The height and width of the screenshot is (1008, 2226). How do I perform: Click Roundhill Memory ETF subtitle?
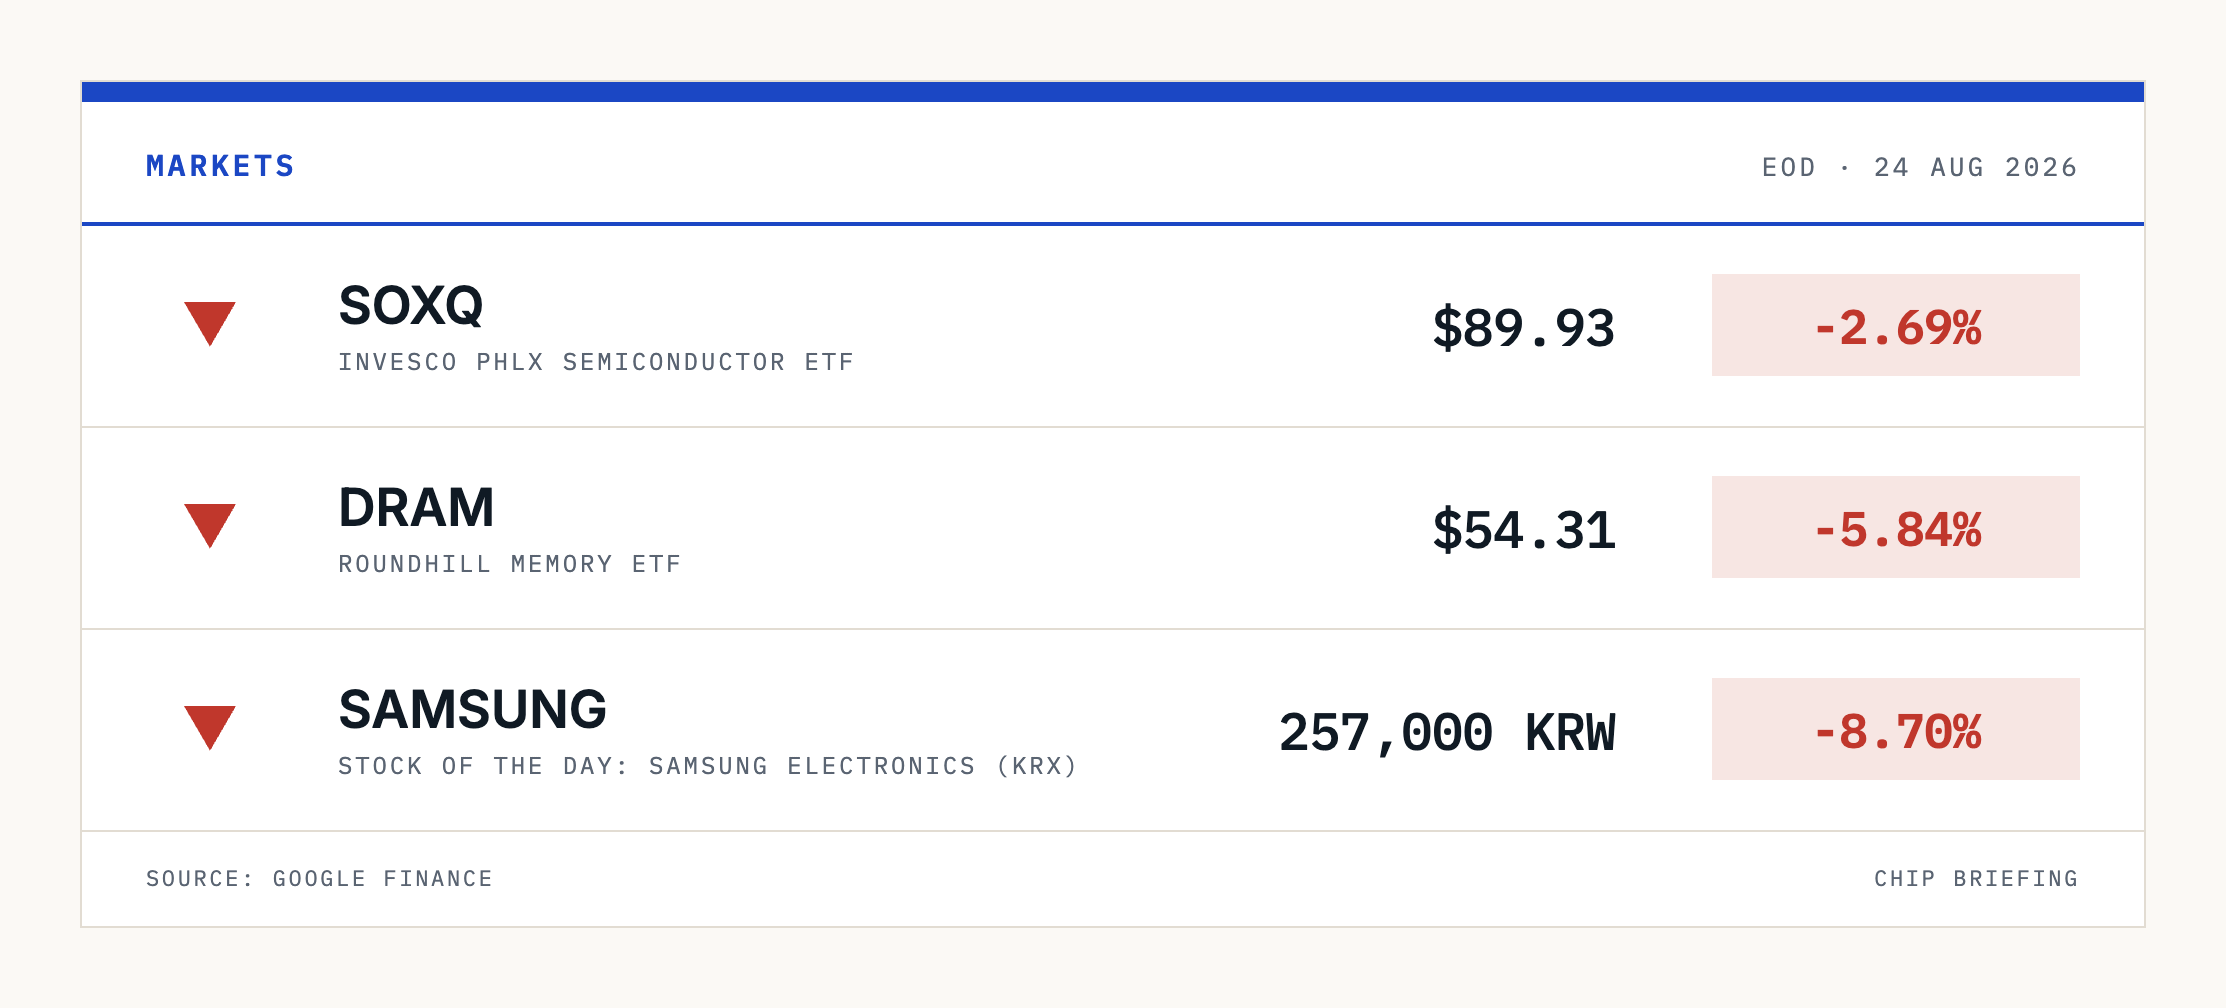tap(510, 564)
